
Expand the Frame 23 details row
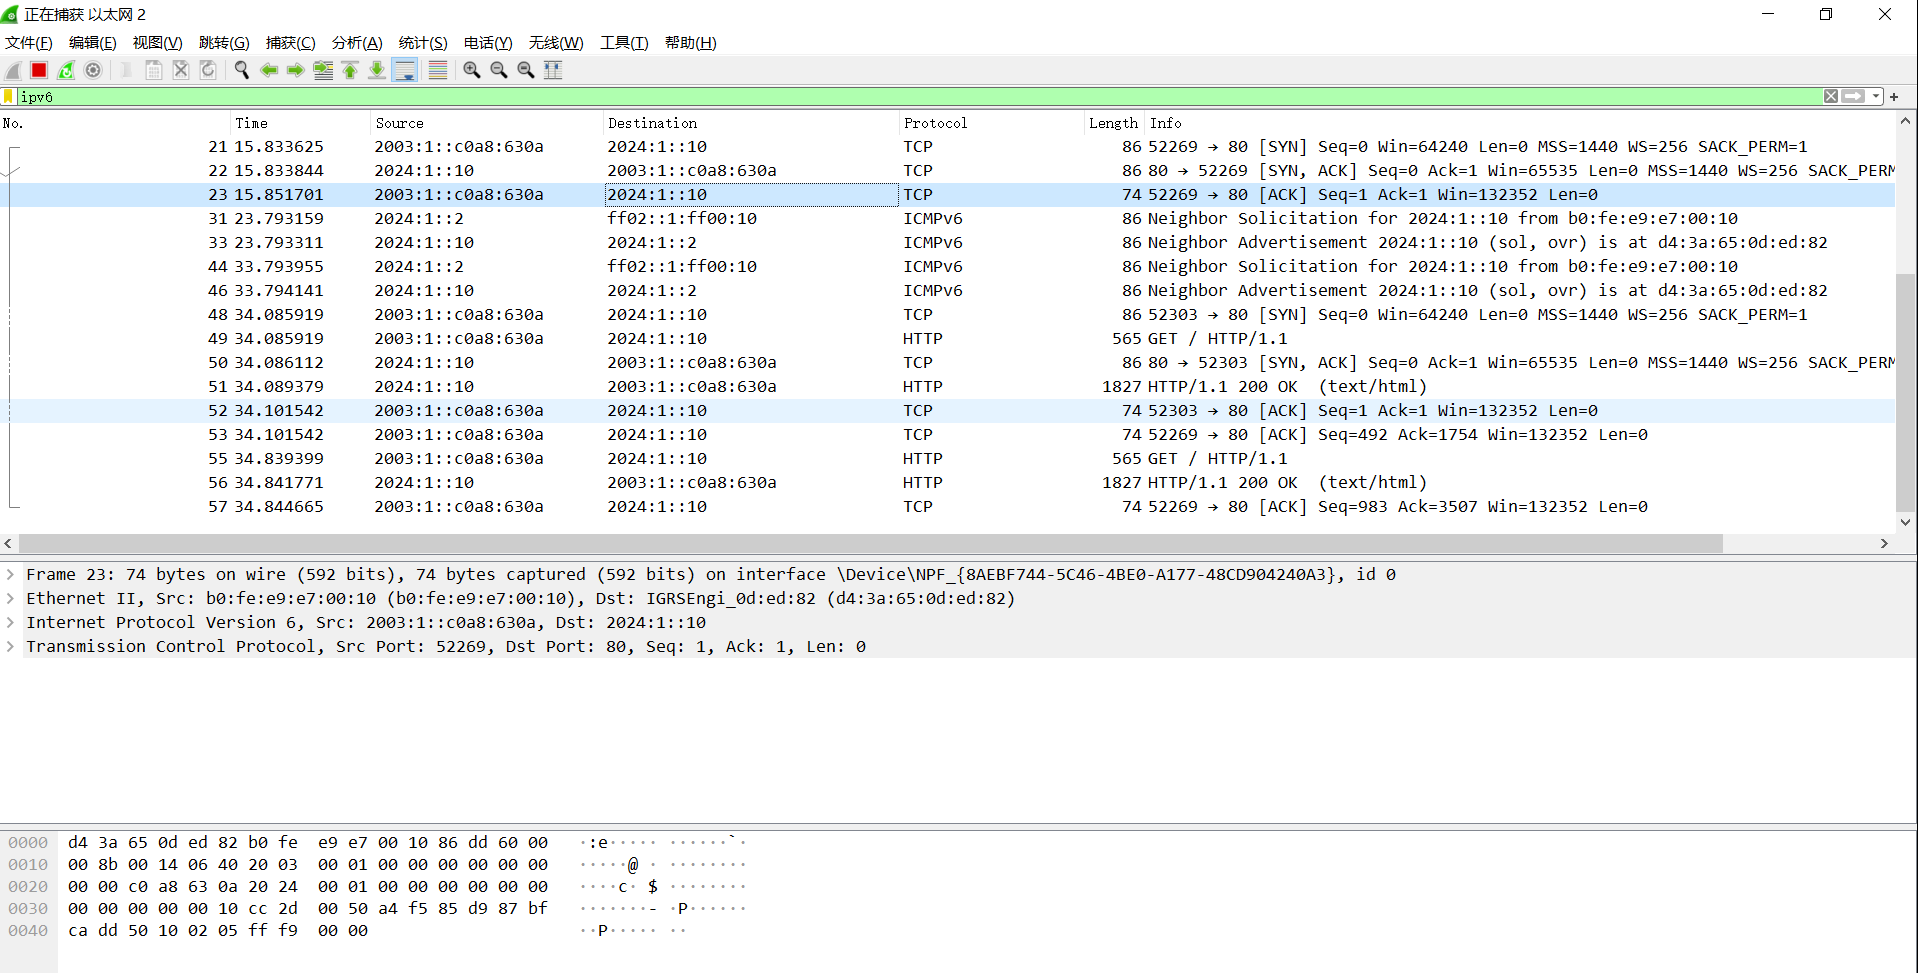coord(10,574)
